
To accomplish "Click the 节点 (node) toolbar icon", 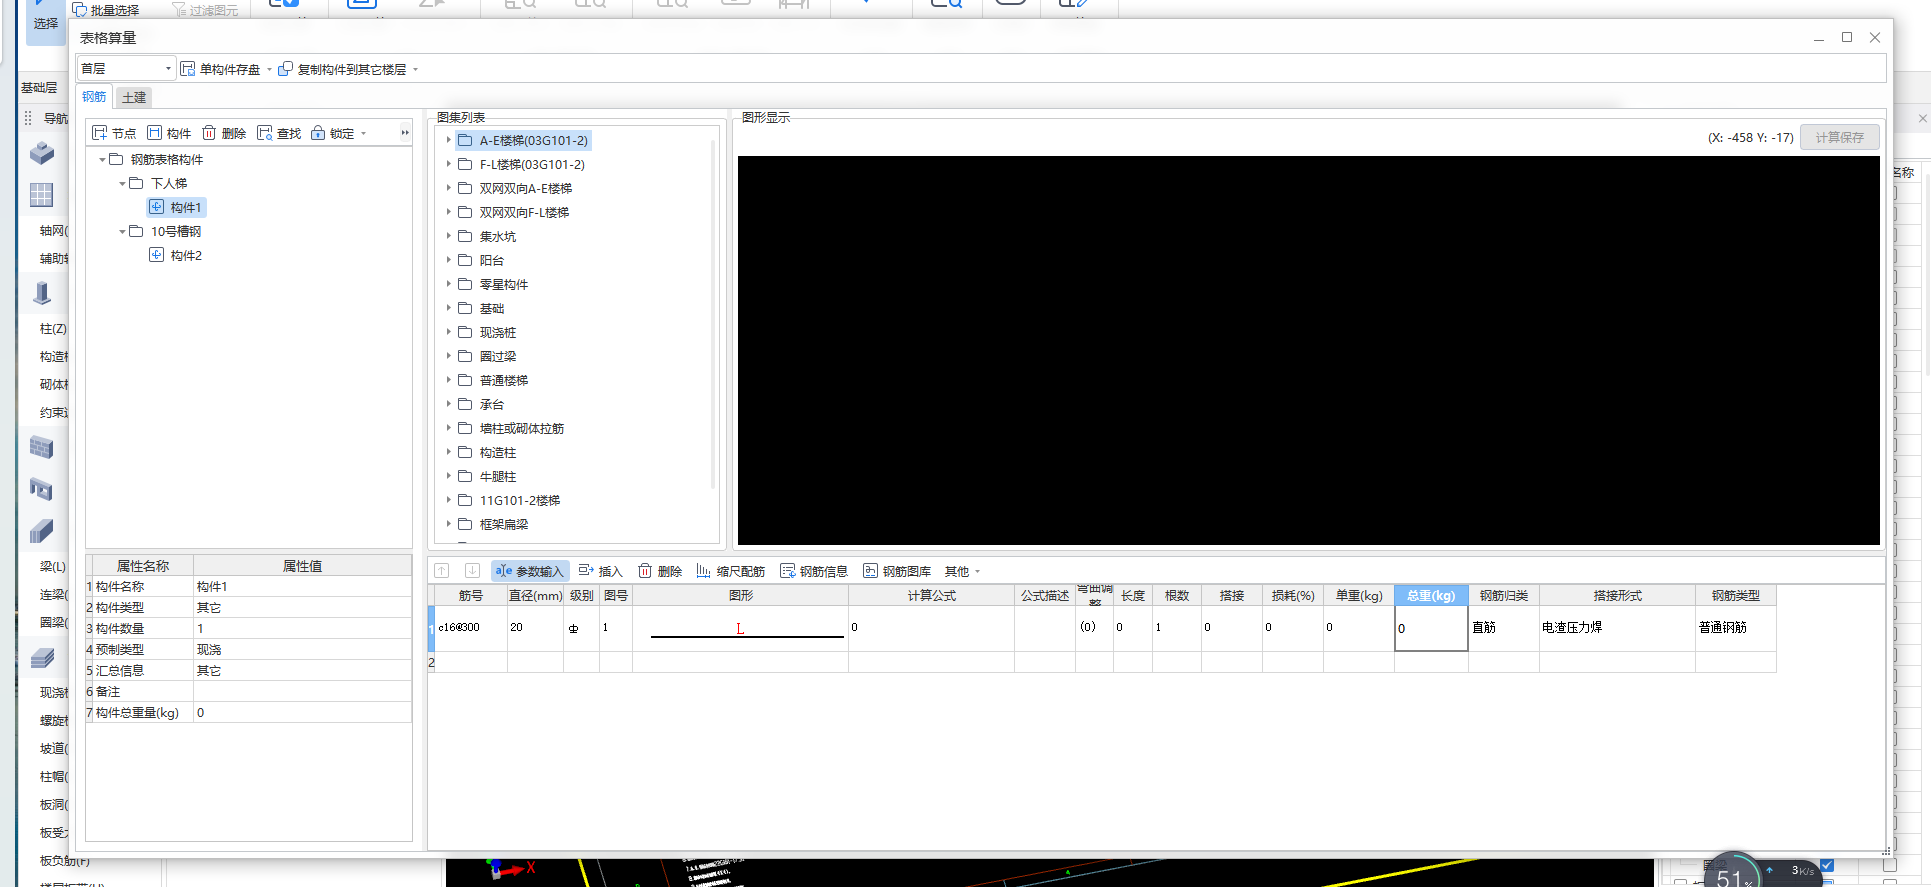I will [100, 133].
